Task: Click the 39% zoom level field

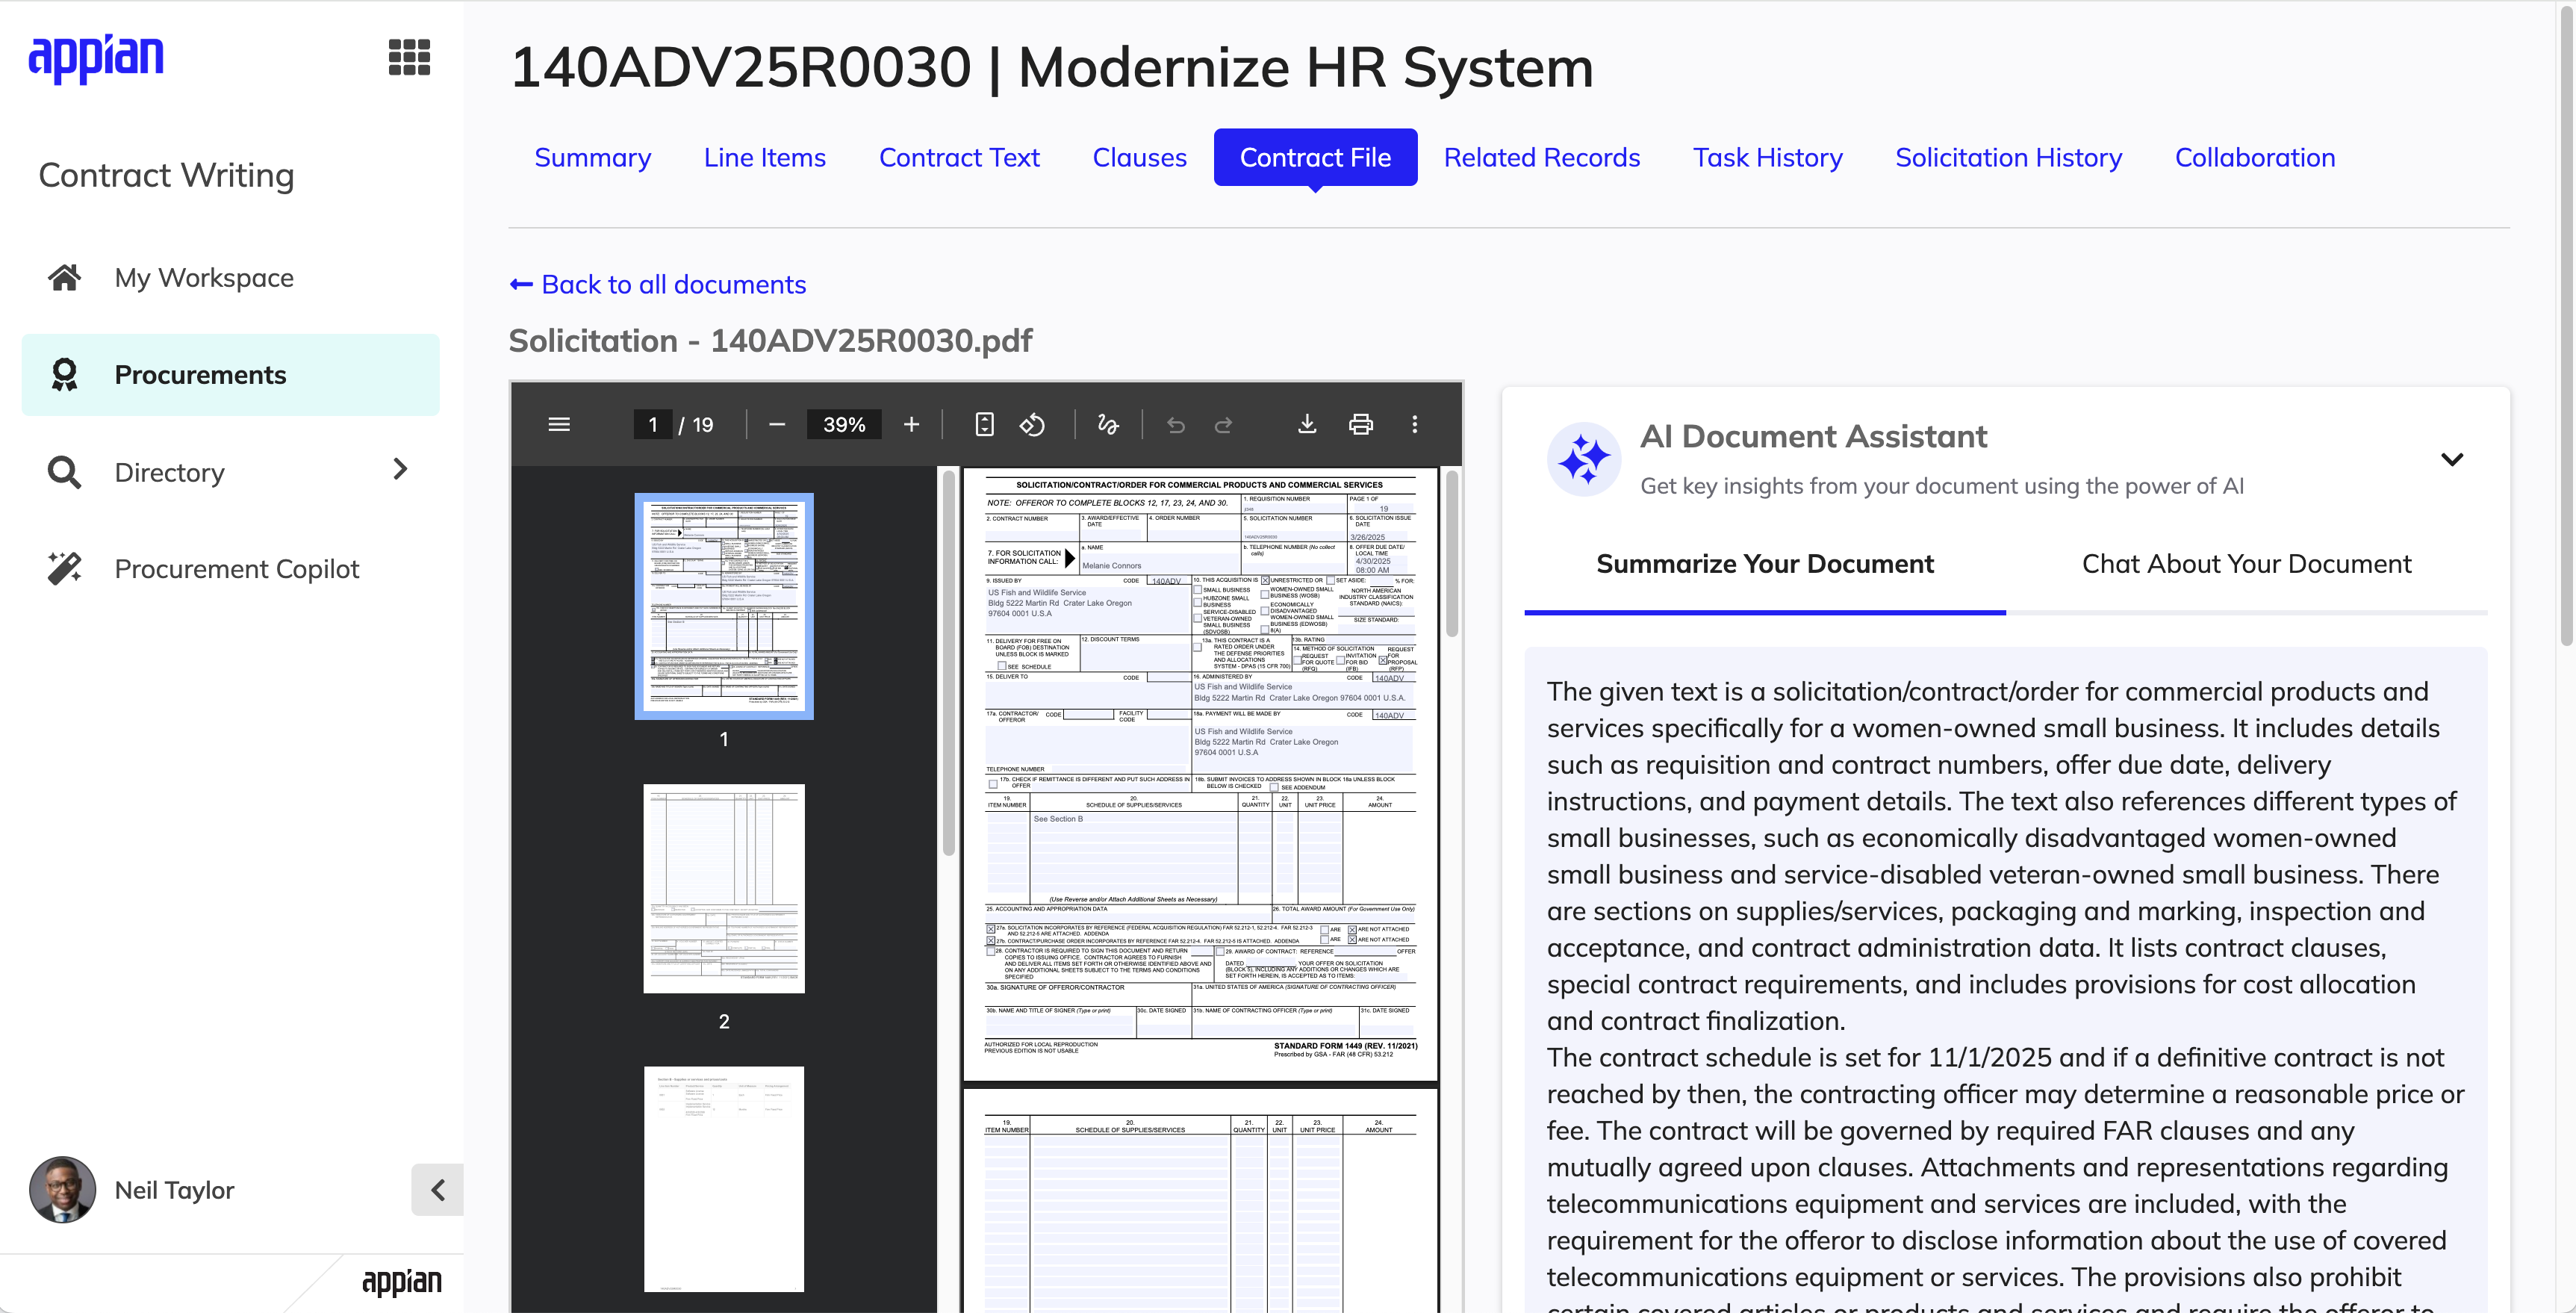Action: tap(844, 424)
